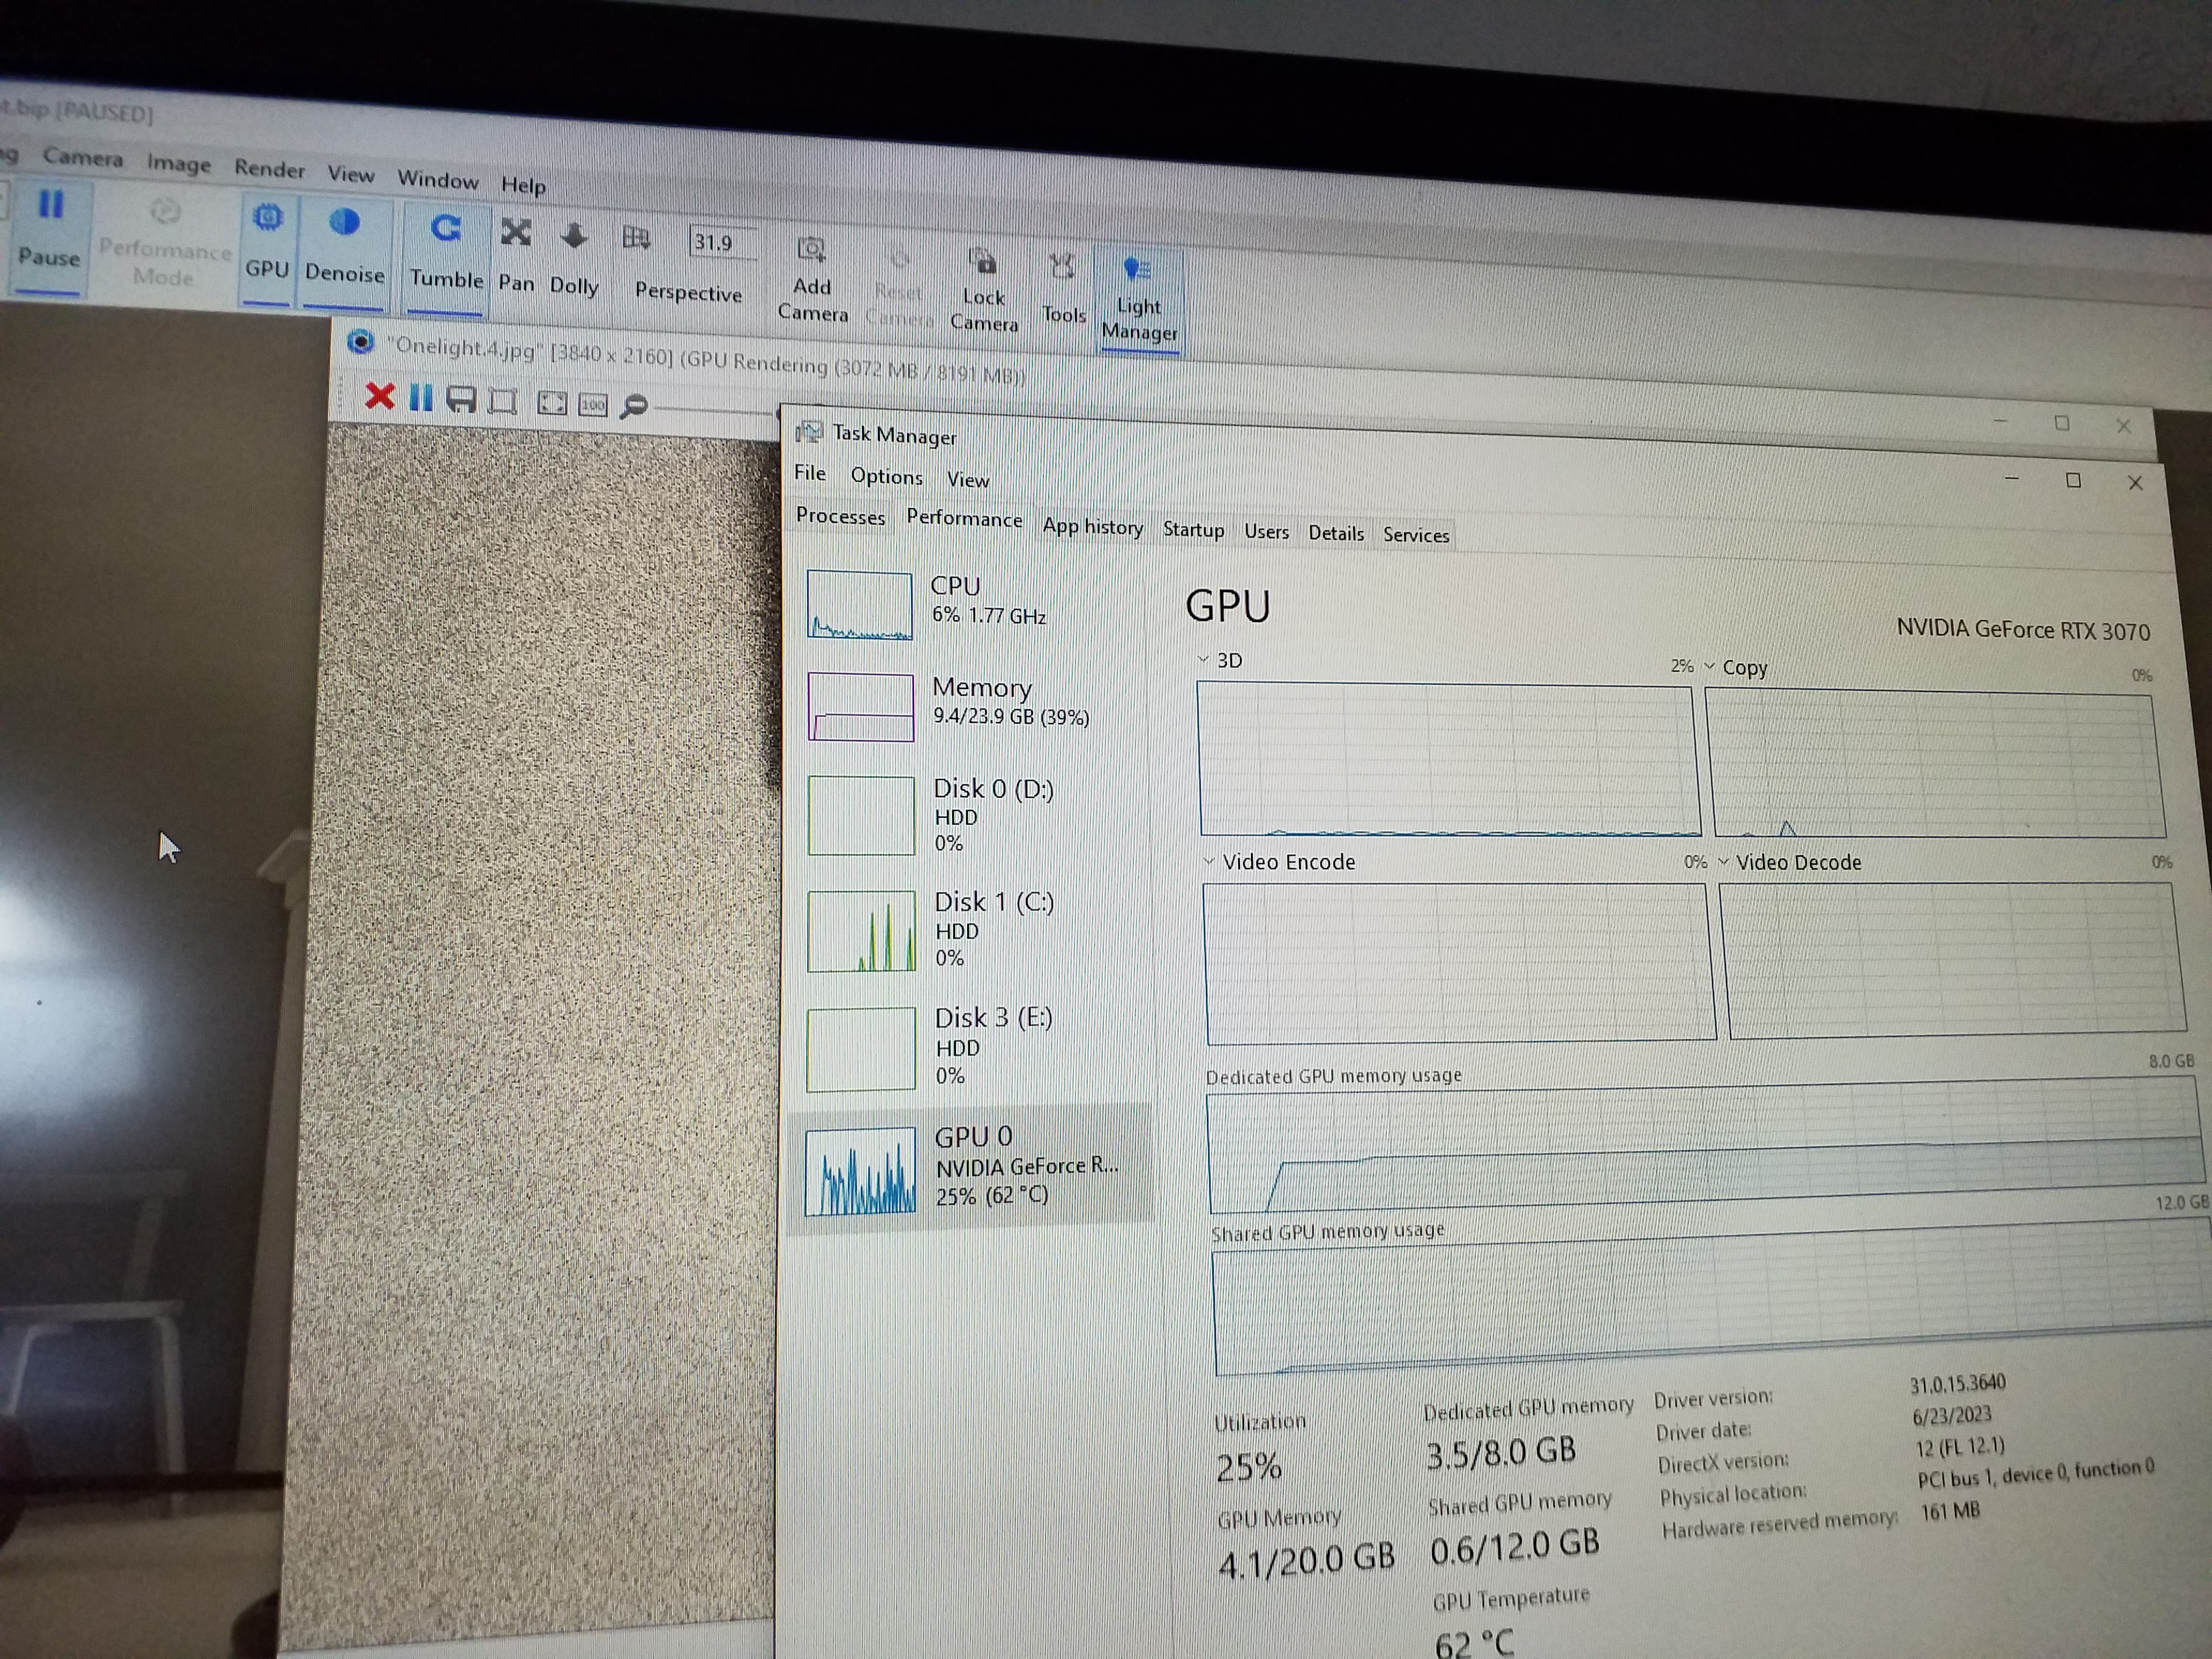Open the Render menu
This screenshot has width=2212, height=1659.
(x=269, y=169)
